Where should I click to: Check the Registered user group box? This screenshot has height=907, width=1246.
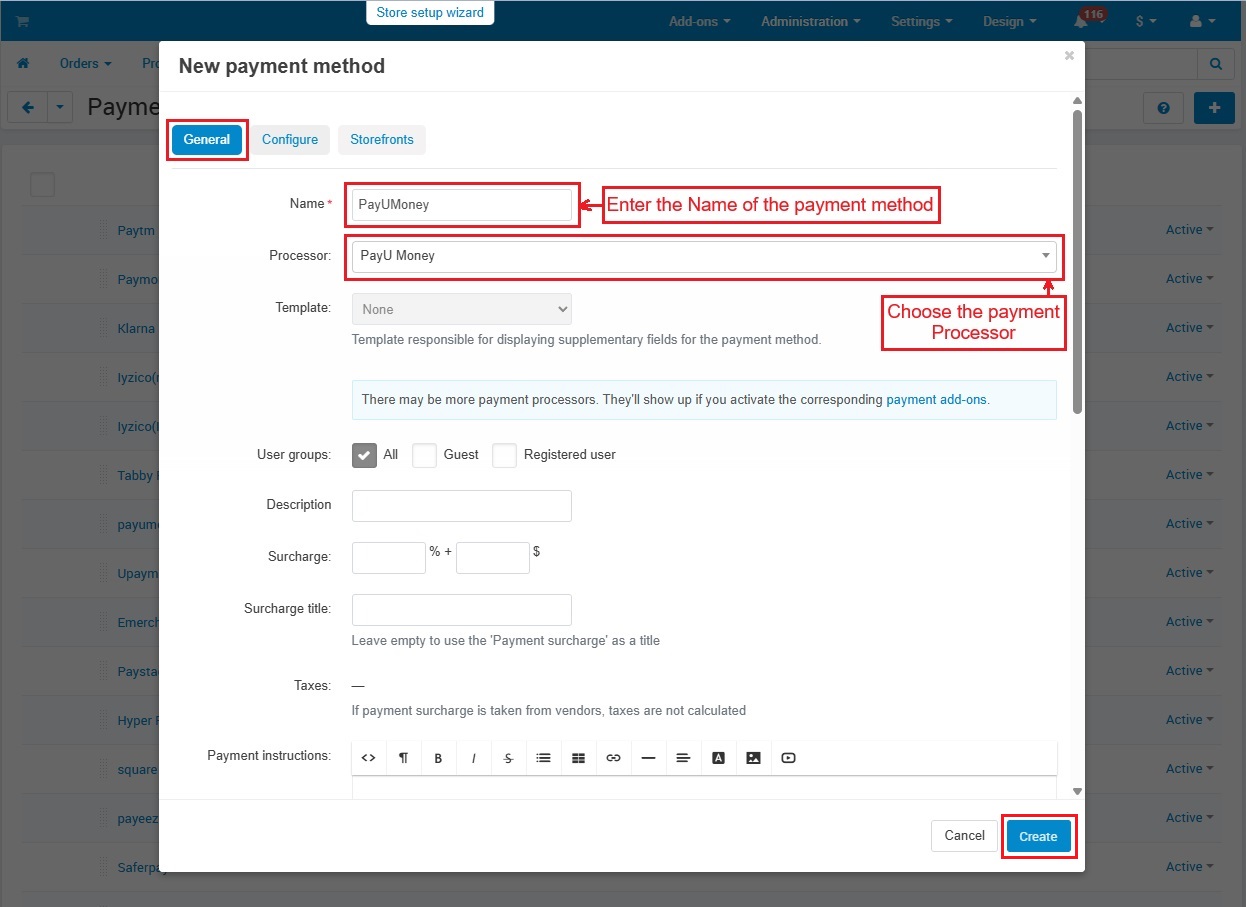click(504, 455)
